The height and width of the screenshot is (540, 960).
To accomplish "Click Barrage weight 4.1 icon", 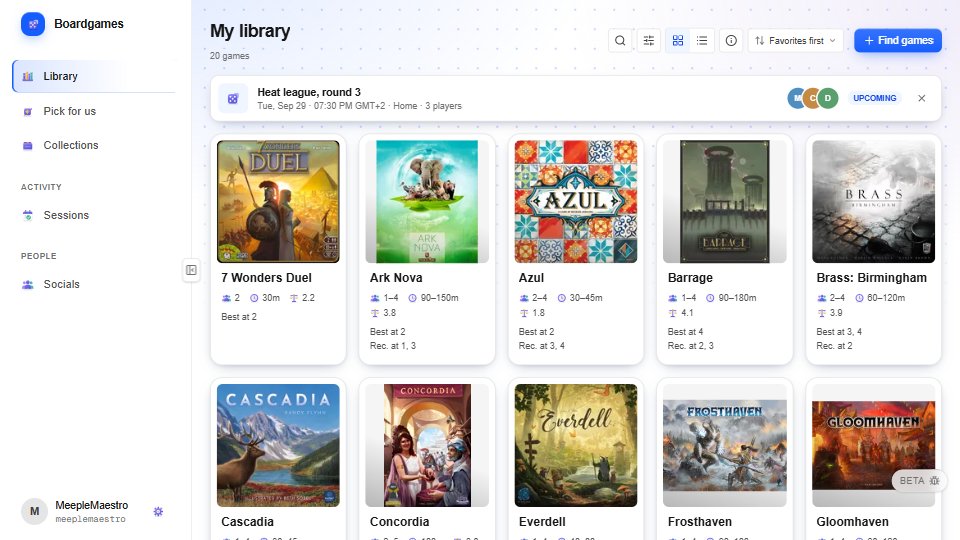I will point(673,313).
